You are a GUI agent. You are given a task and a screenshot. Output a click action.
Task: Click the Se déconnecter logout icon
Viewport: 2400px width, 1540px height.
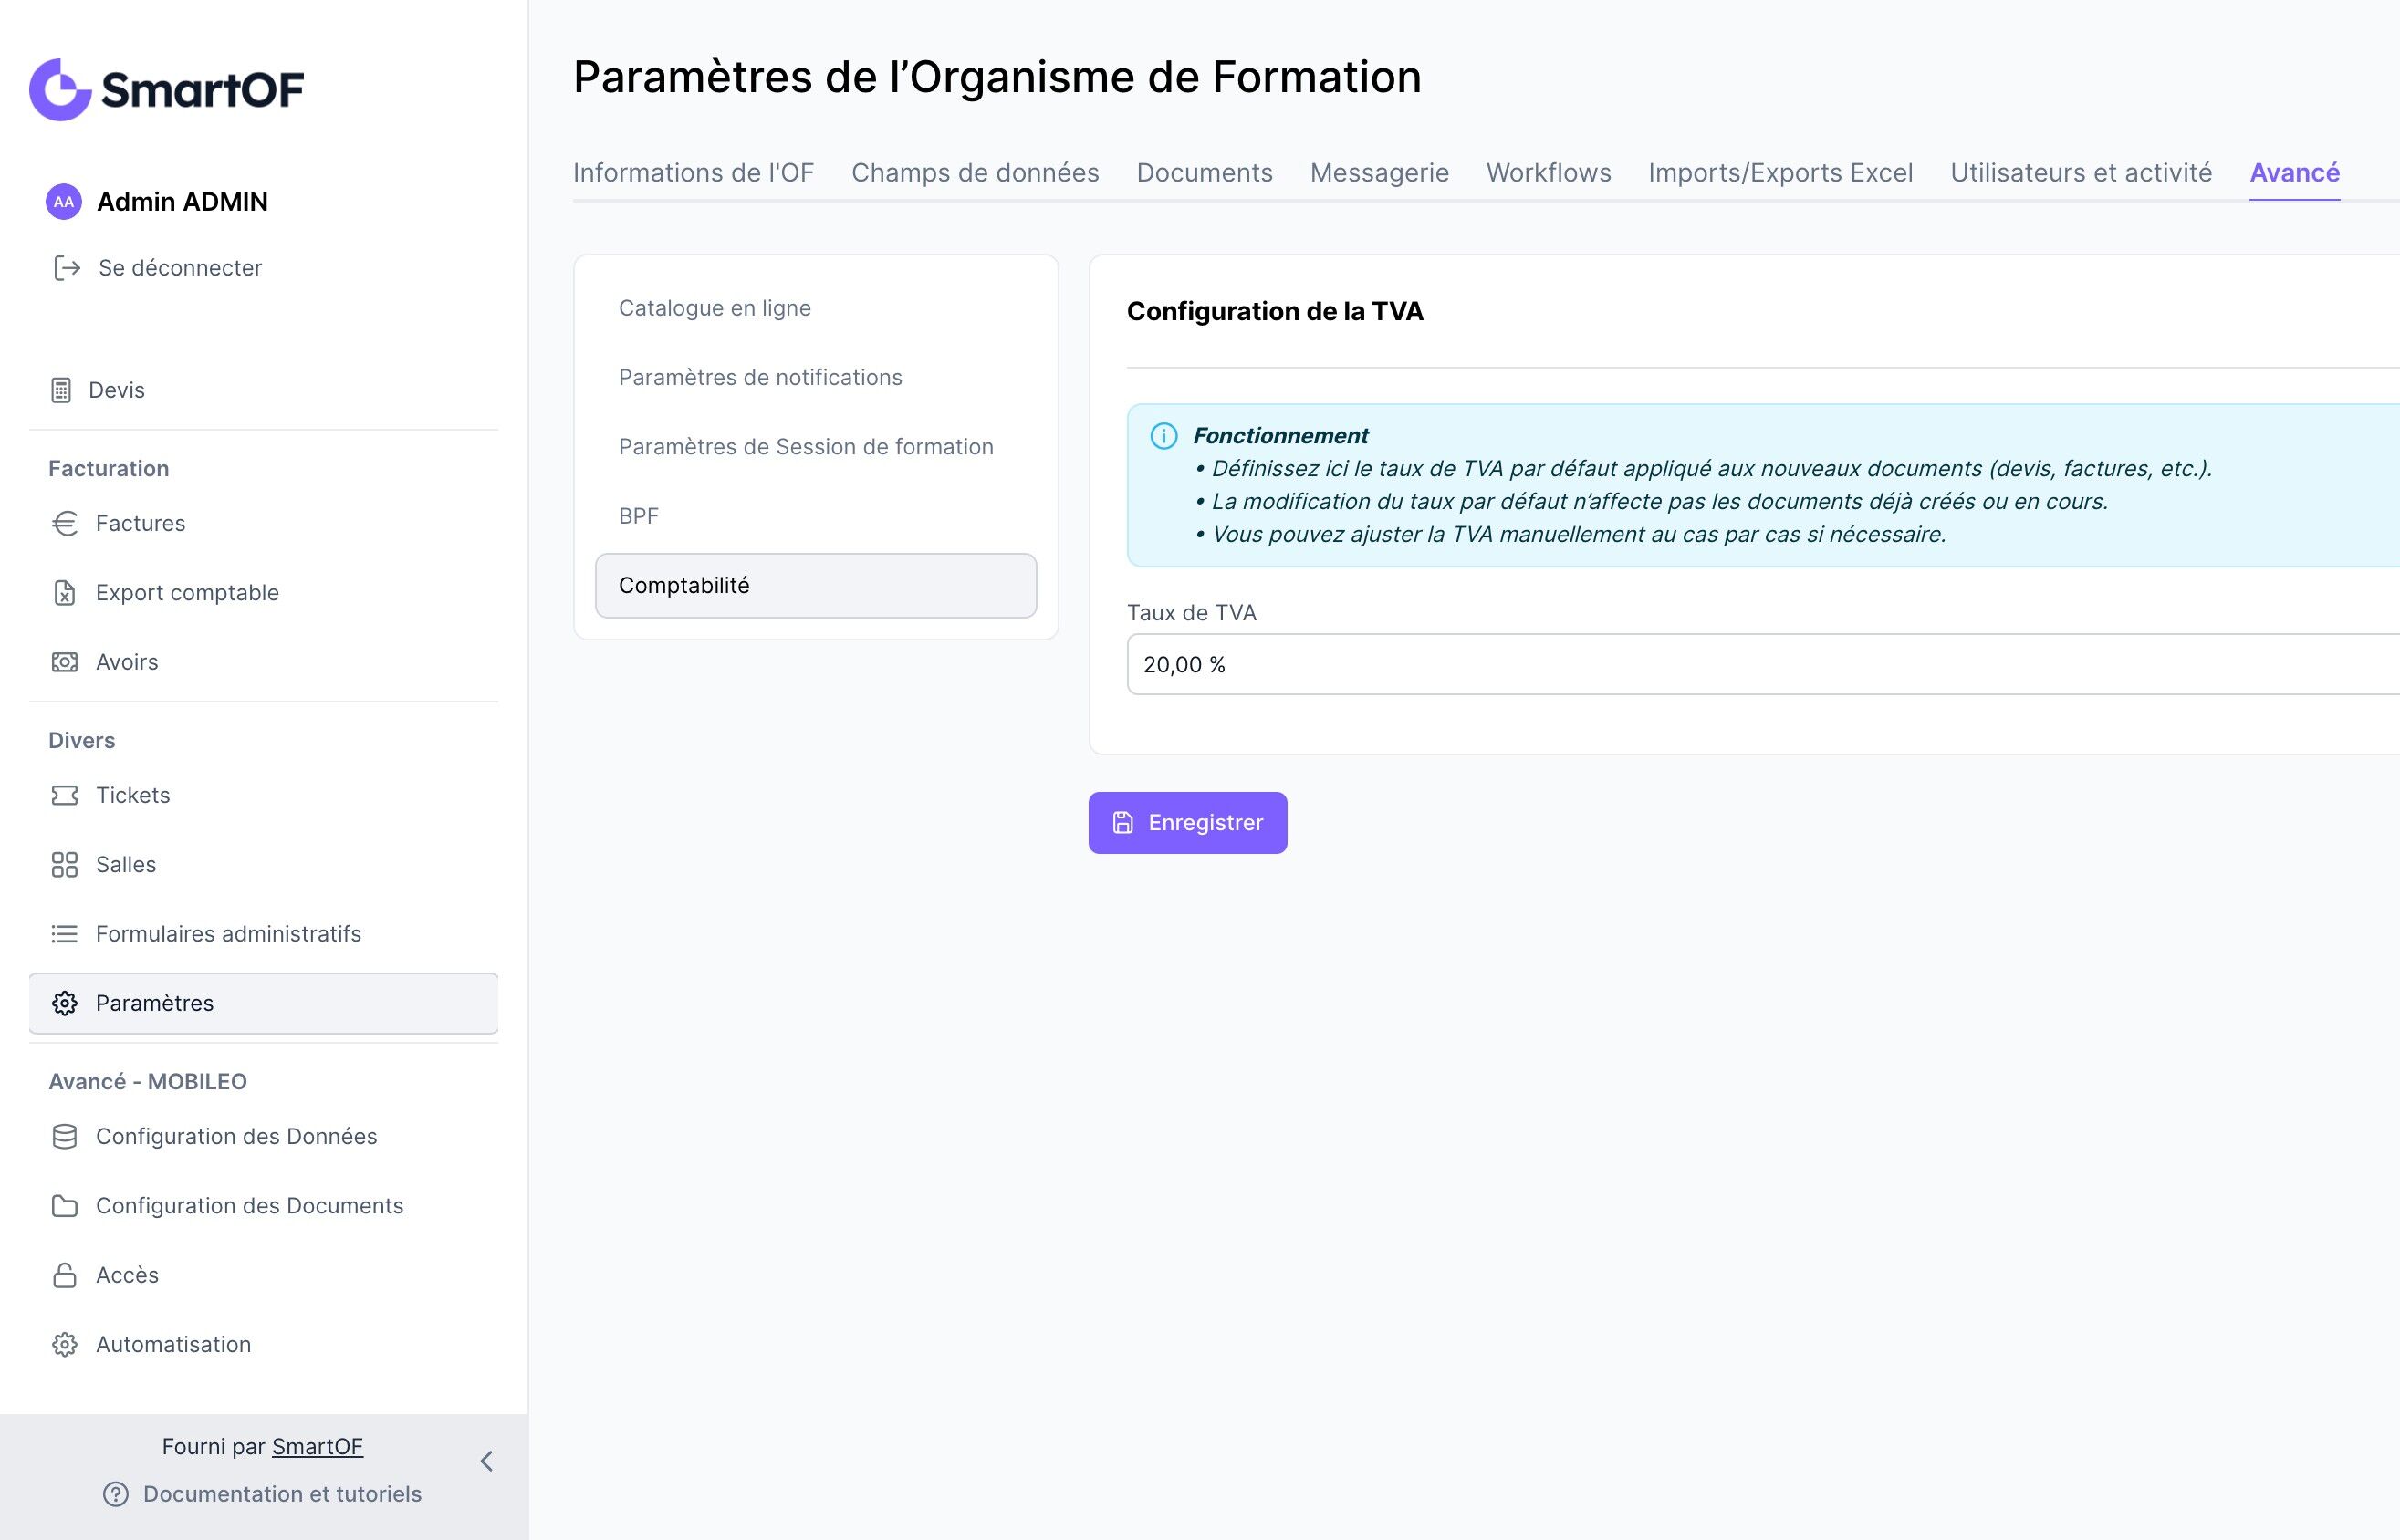[67, 268]
